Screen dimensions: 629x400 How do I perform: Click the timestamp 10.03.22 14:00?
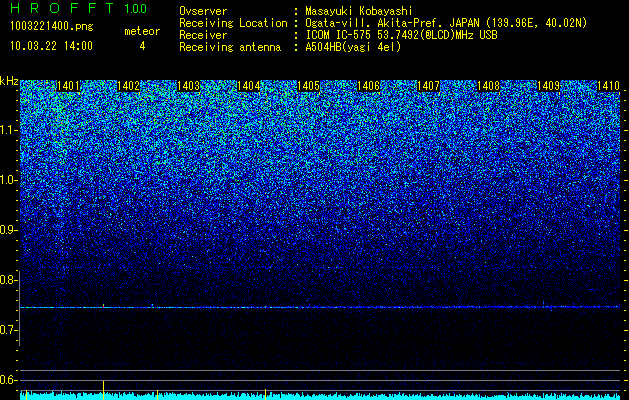click(51, 46)
